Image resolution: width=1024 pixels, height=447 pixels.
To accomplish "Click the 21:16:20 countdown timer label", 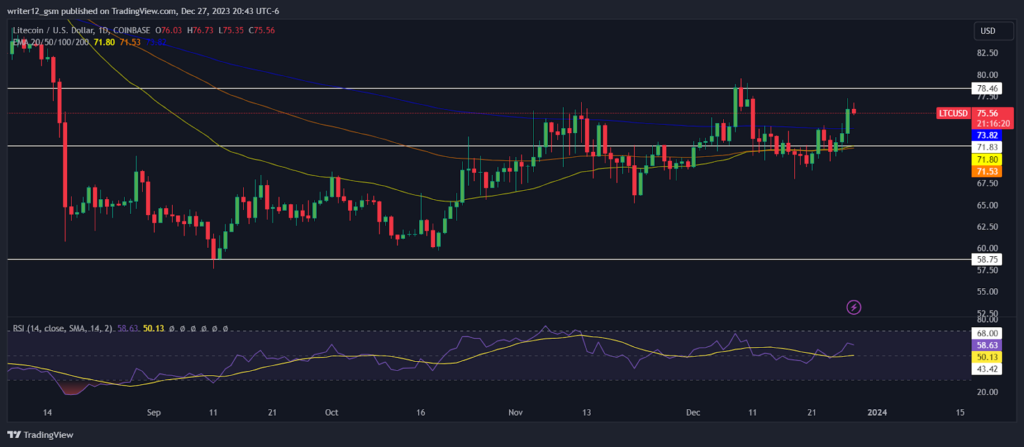I will click(x=991, y=123).
